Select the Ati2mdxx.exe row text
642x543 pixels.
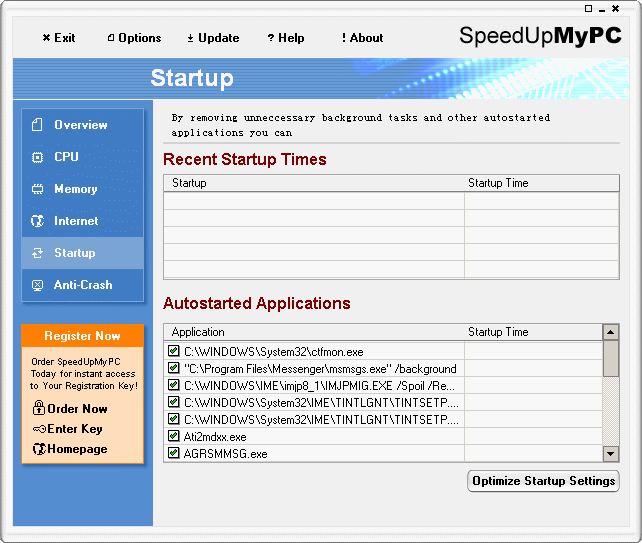pyautogui.click(x=215, y=437)
